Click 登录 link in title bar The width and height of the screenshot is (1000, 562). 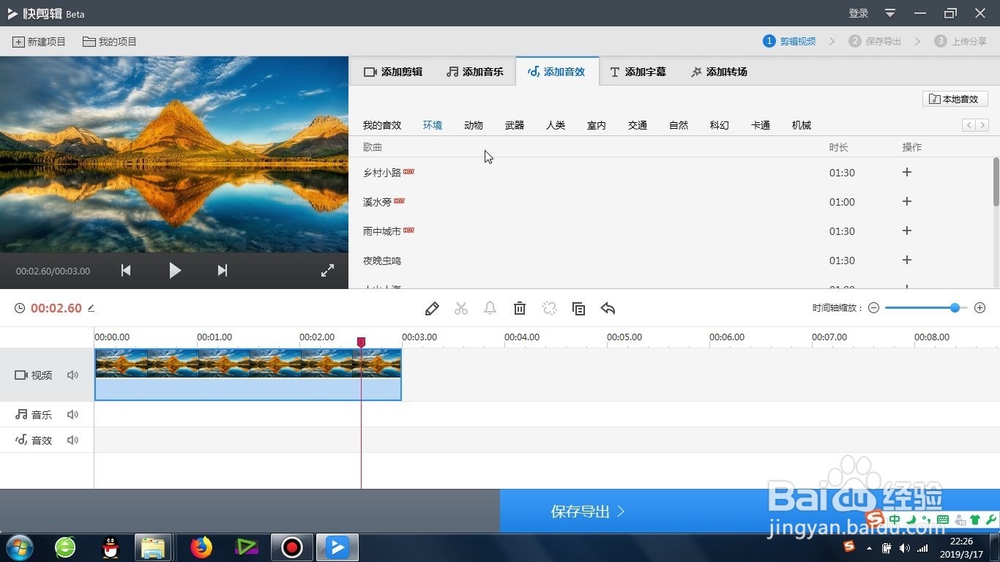pyautogui.click(x=858, y=13)
